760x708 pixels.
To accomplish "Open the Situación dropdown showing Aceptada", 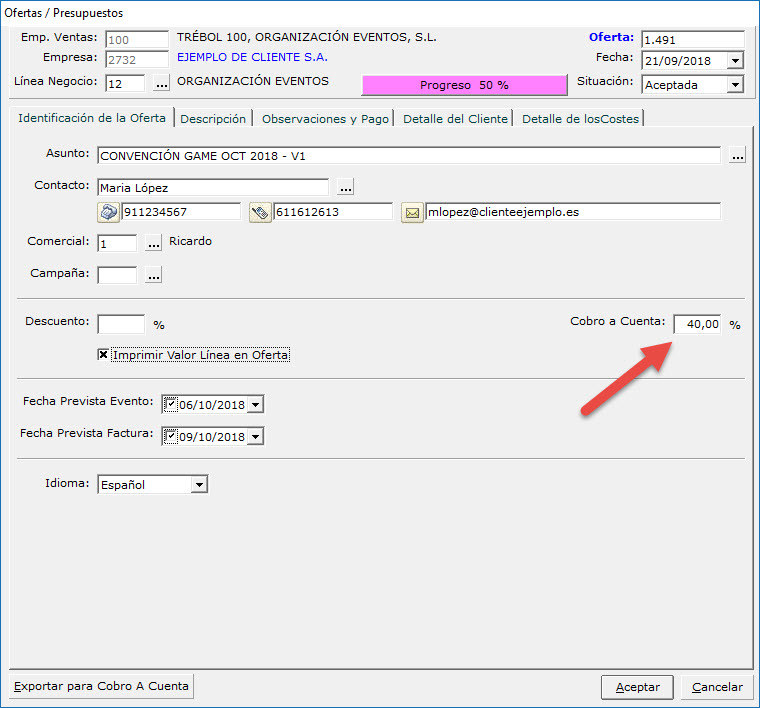I will tap(735, 85).
